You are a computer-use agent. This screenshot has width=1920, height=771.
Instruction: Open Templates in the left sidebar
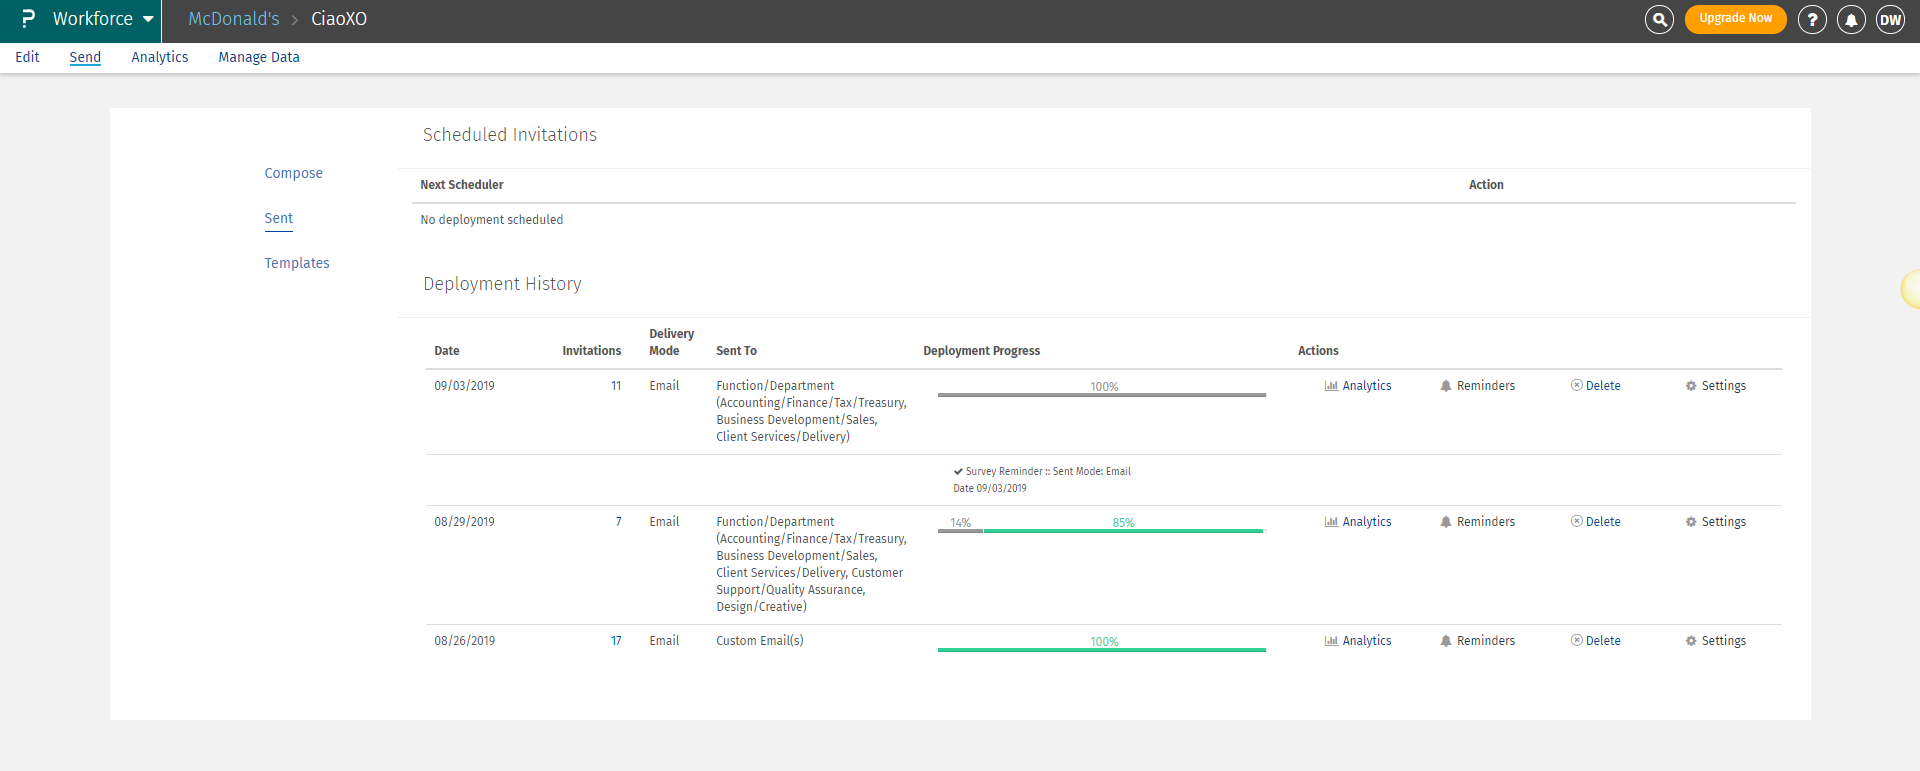pos(296,263)
